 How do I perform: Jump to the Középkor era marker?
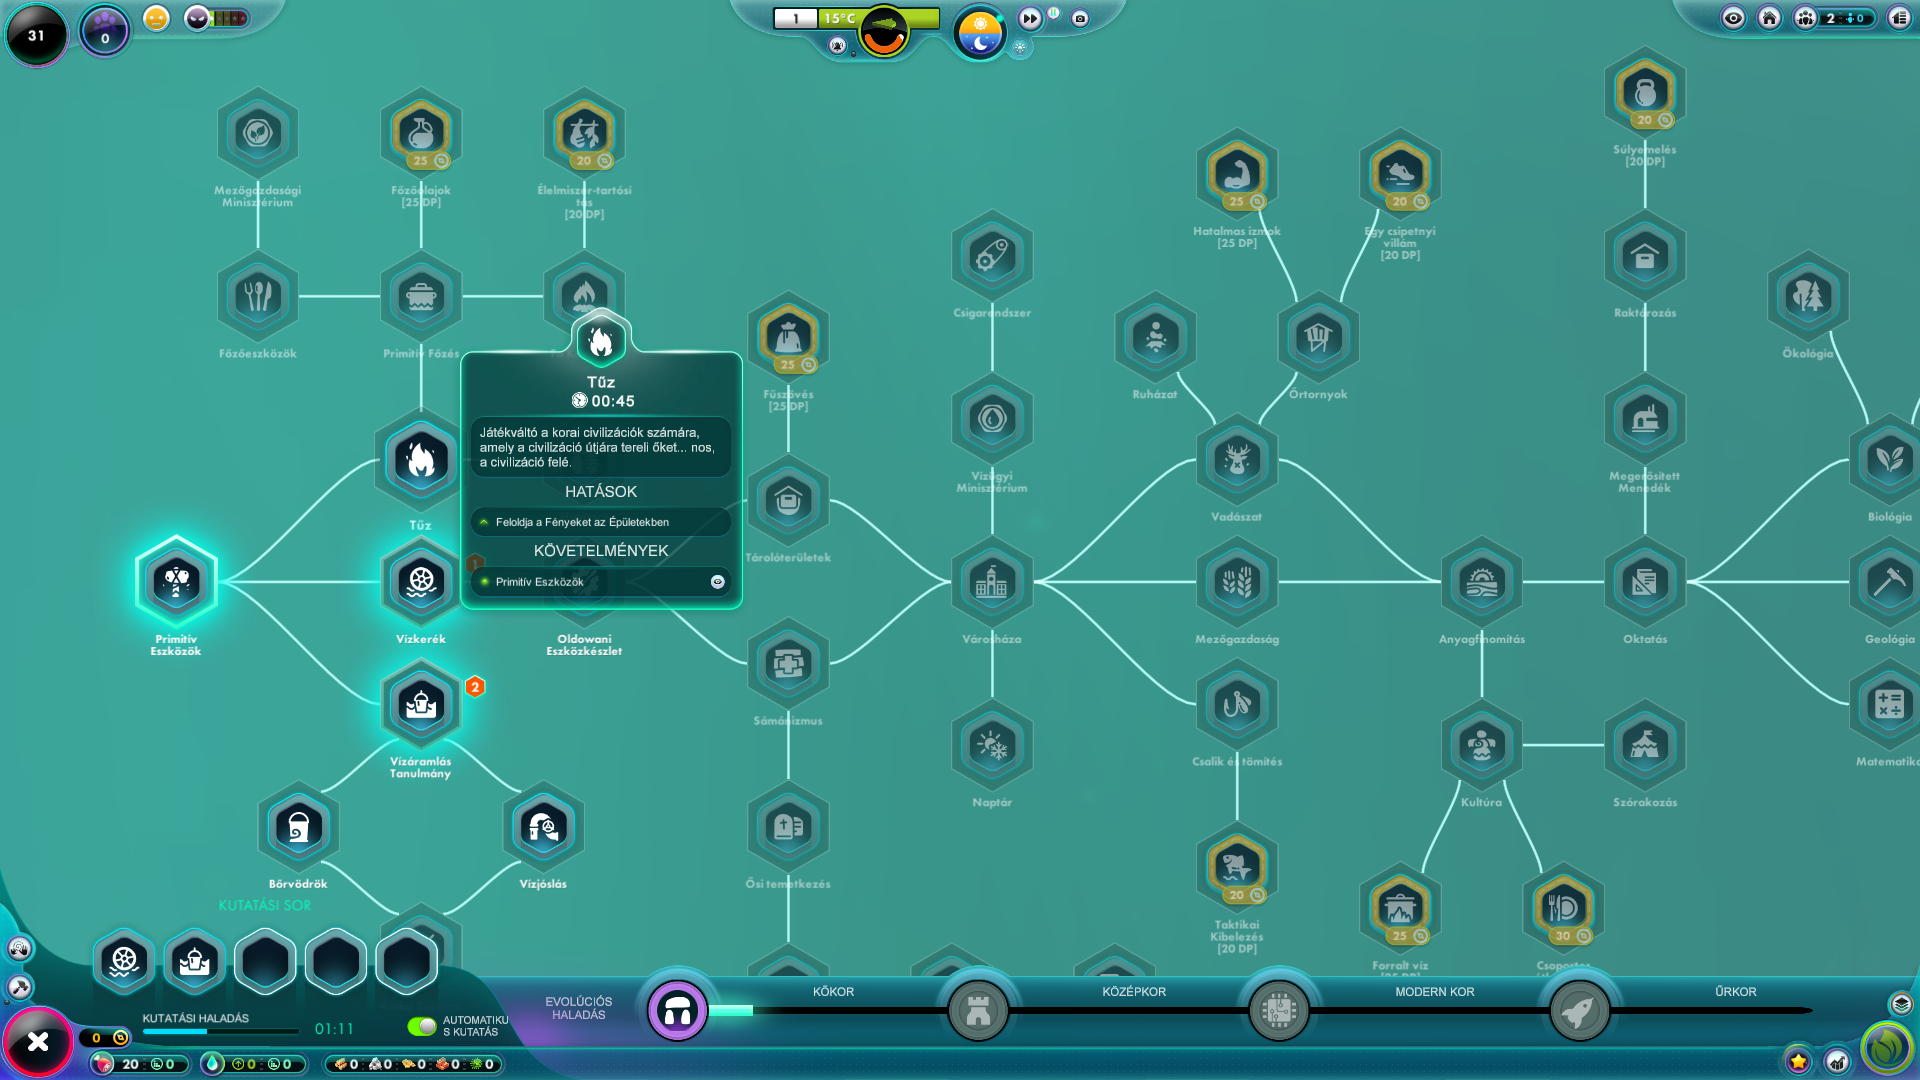(978, 1011)
